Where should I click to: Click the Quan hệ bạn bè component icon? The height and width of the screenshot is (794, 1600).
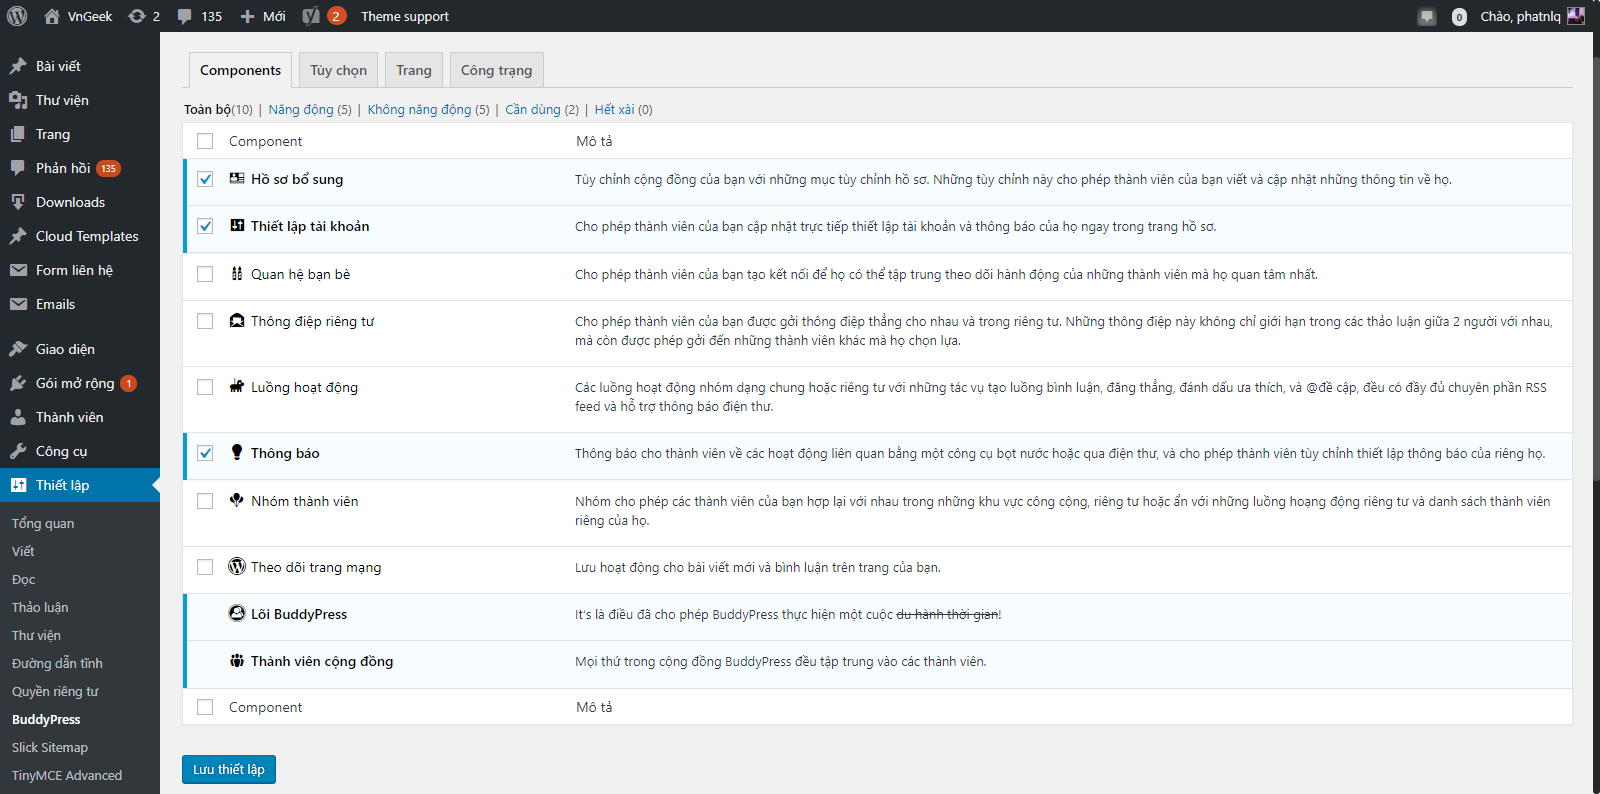point(237,273)
